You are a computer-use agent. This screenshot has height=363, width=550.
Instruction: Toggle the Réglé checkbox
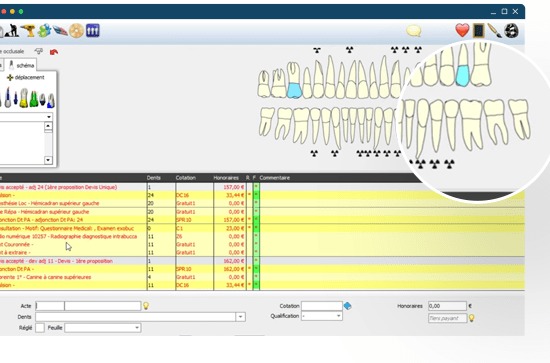40,328
